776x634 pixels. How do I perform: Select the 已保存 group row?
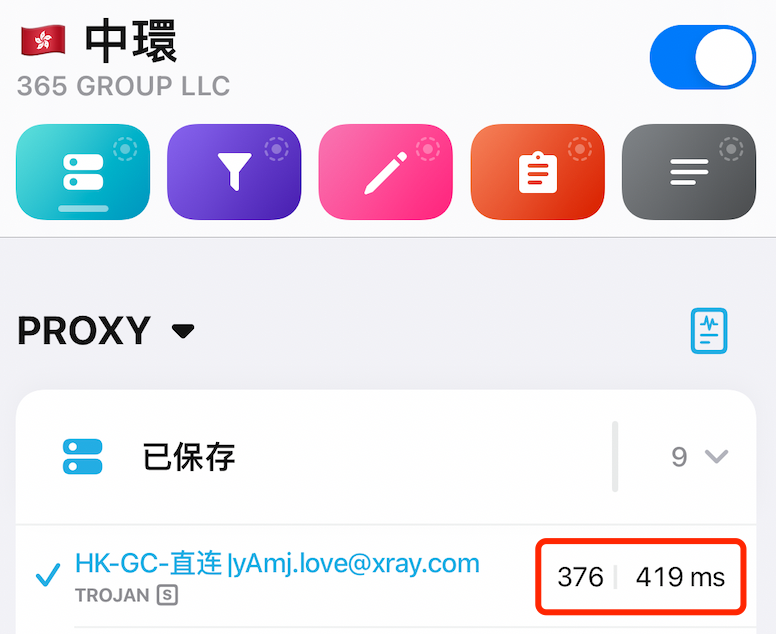pyautogui.click(x=386, y=456)
